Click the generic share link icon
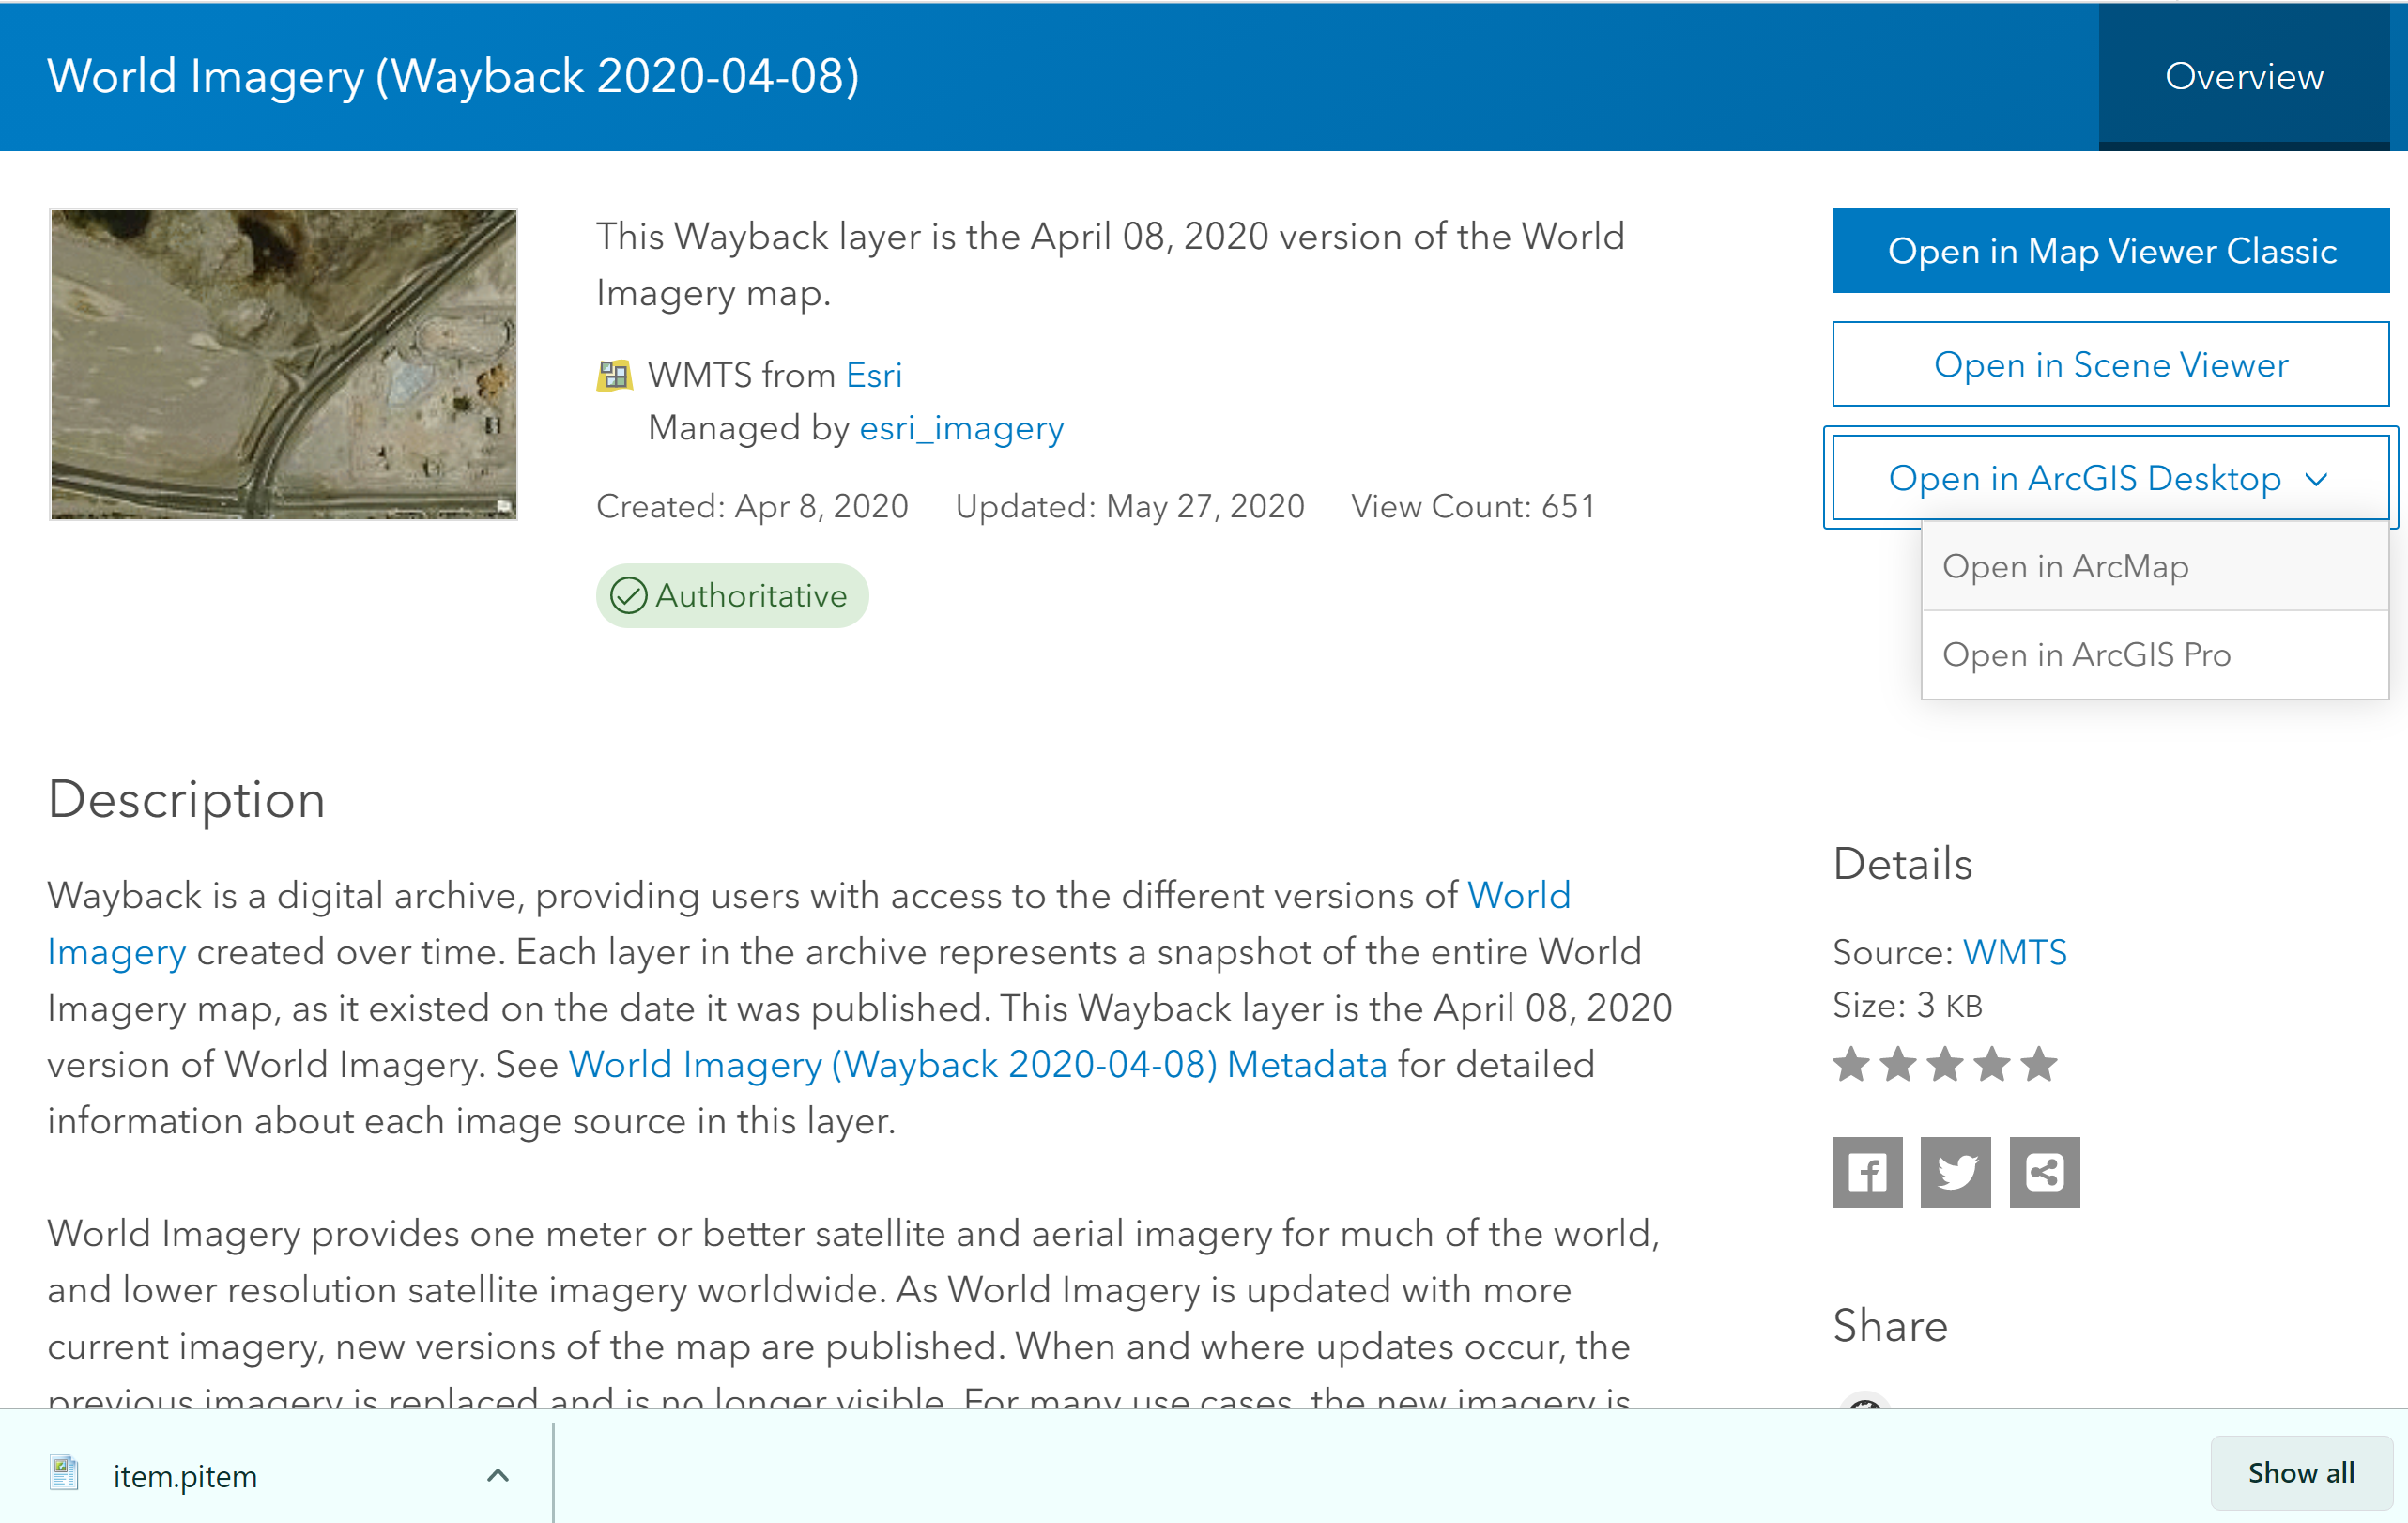The height and width of the screenshot is (1523, 2408). click(x=2044, y=1171)
